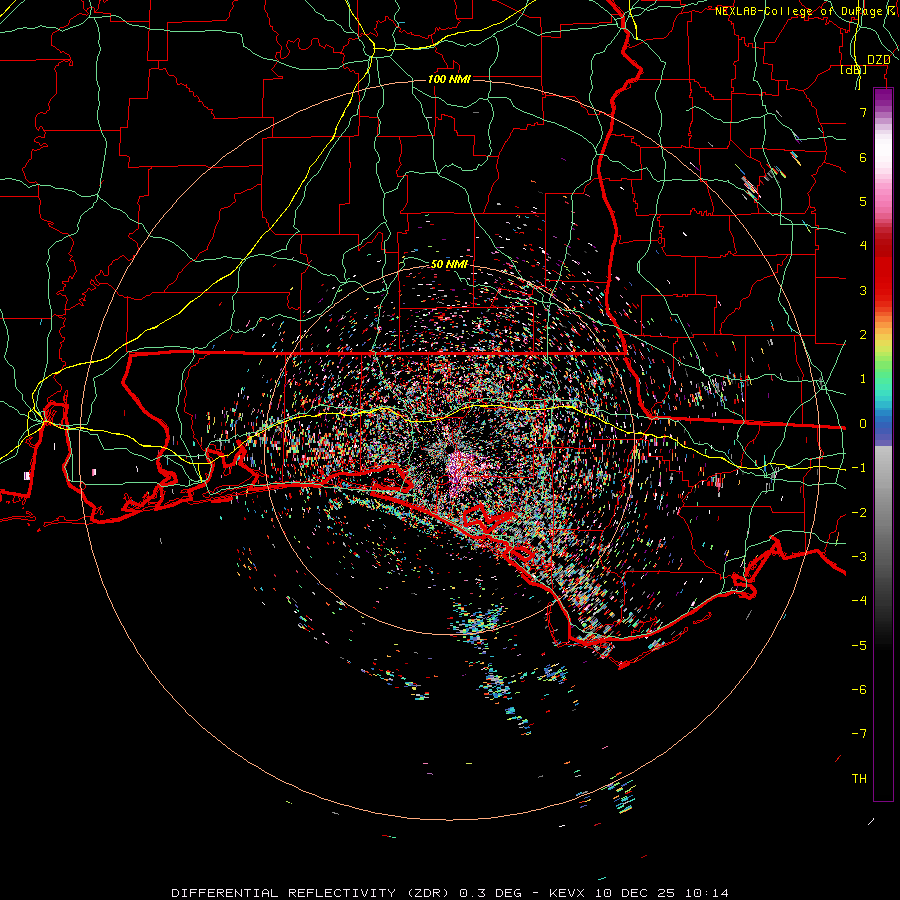Viewport: 900px width, 900px height.
Task: Click the 7 dB value on scale
Action: coord(863,112)
